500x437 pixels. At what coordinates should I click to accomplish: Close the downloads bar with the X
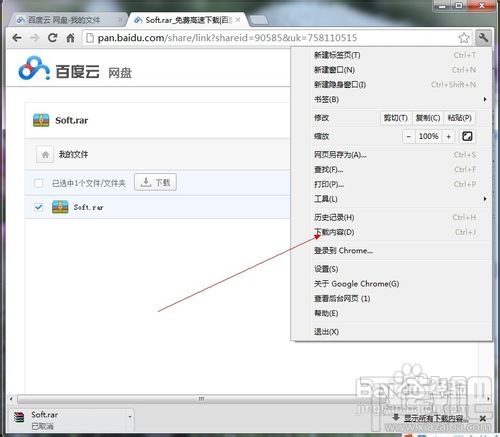coord(482,418)
